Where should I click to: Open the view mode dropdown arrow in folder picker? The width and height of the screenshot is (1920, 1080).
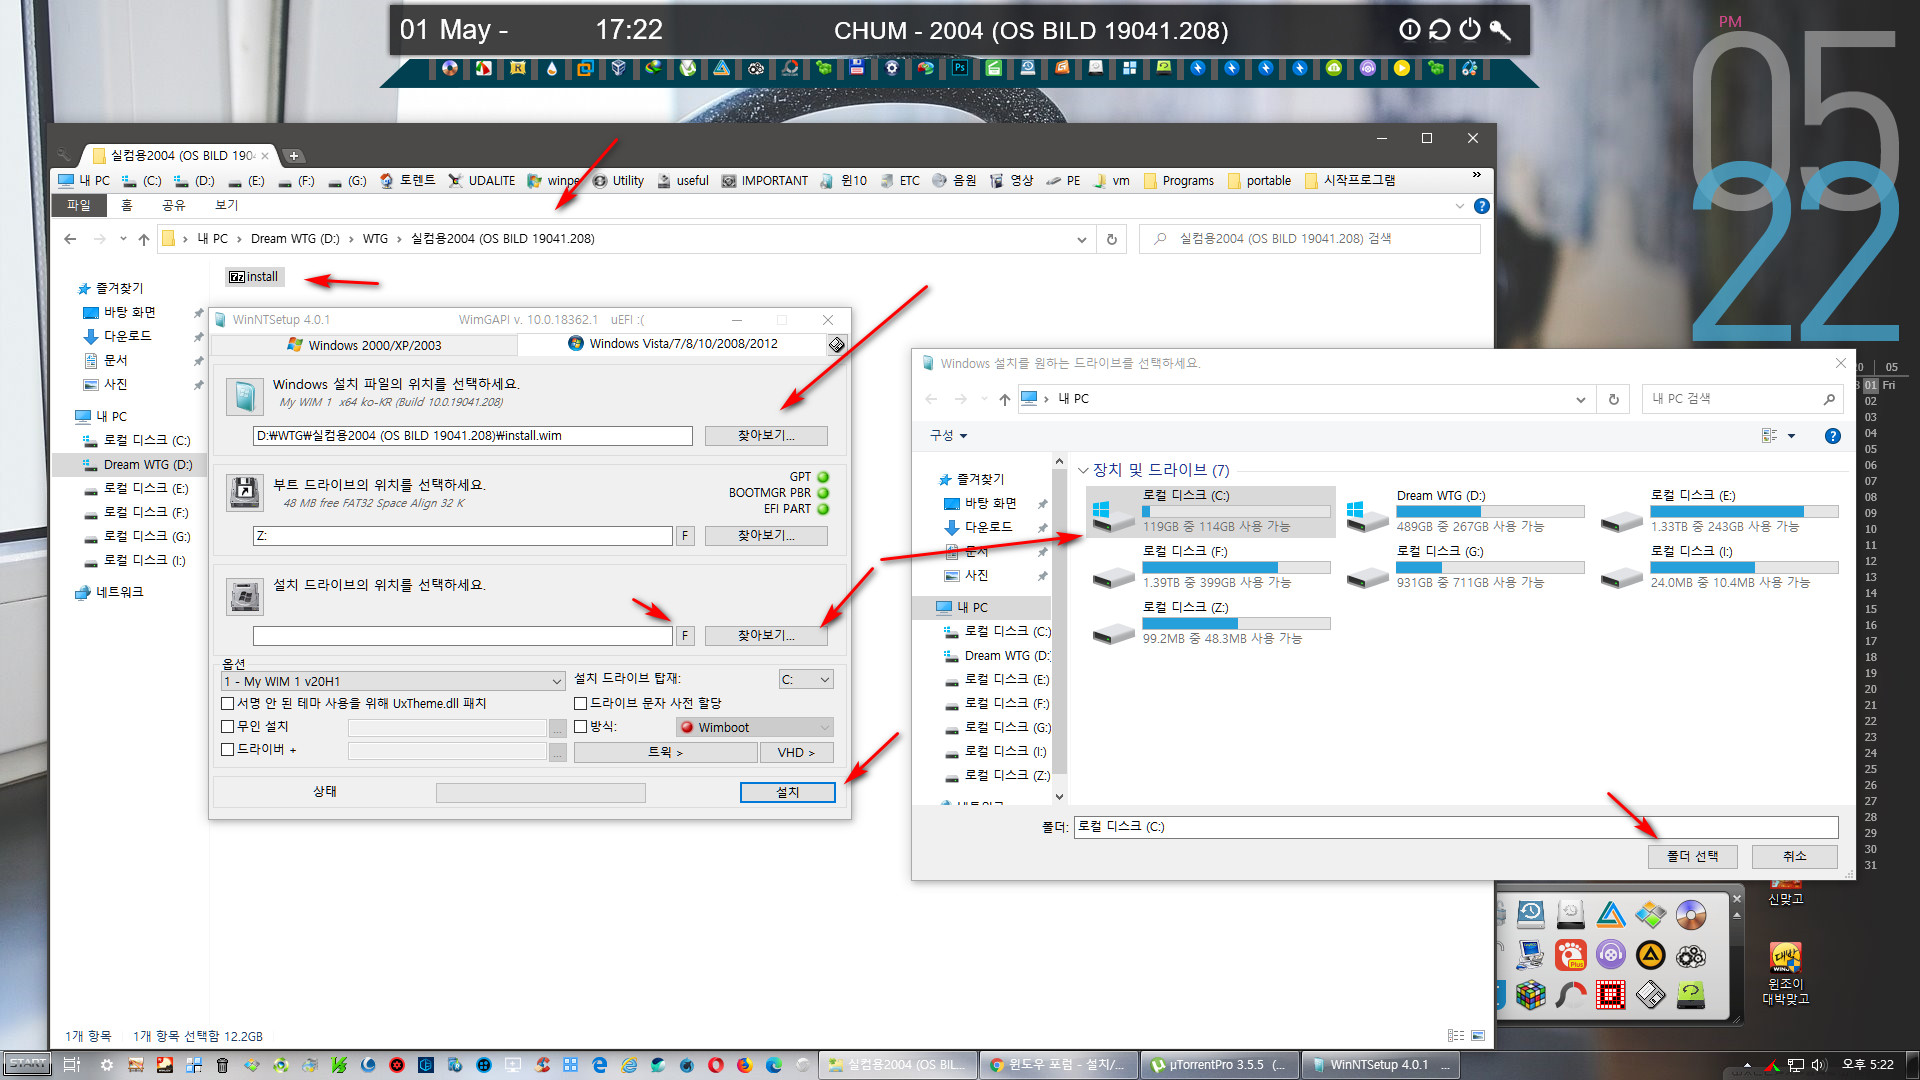(1791, 436)
